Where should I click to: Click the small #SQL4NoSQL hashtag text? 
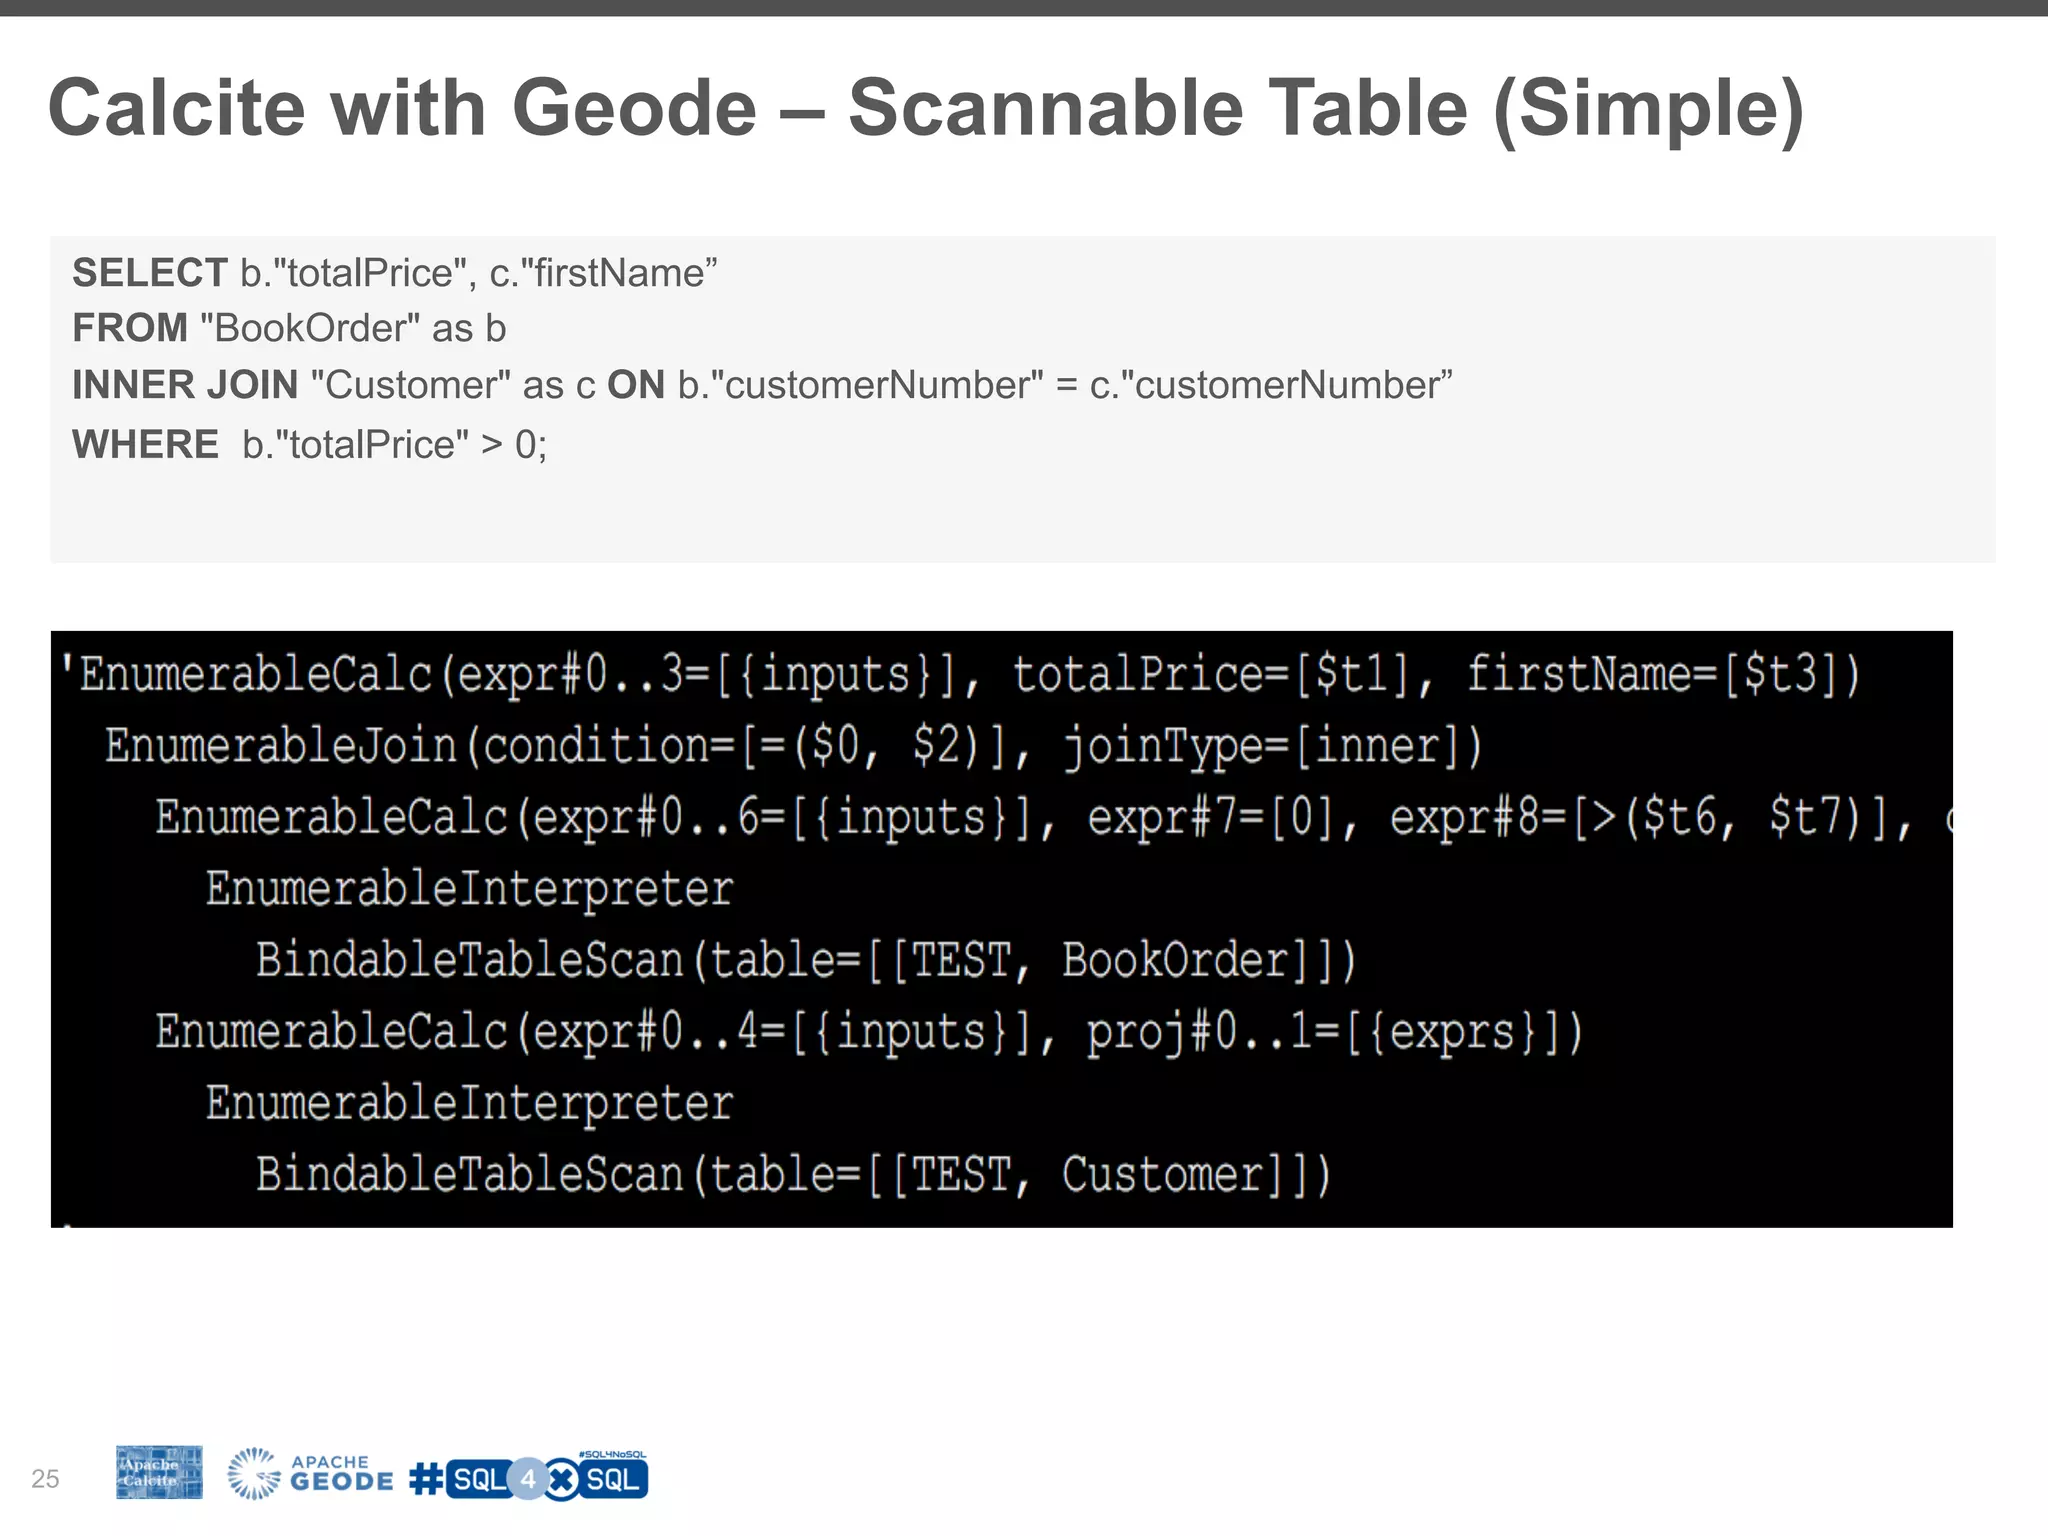click(612, 1455)
